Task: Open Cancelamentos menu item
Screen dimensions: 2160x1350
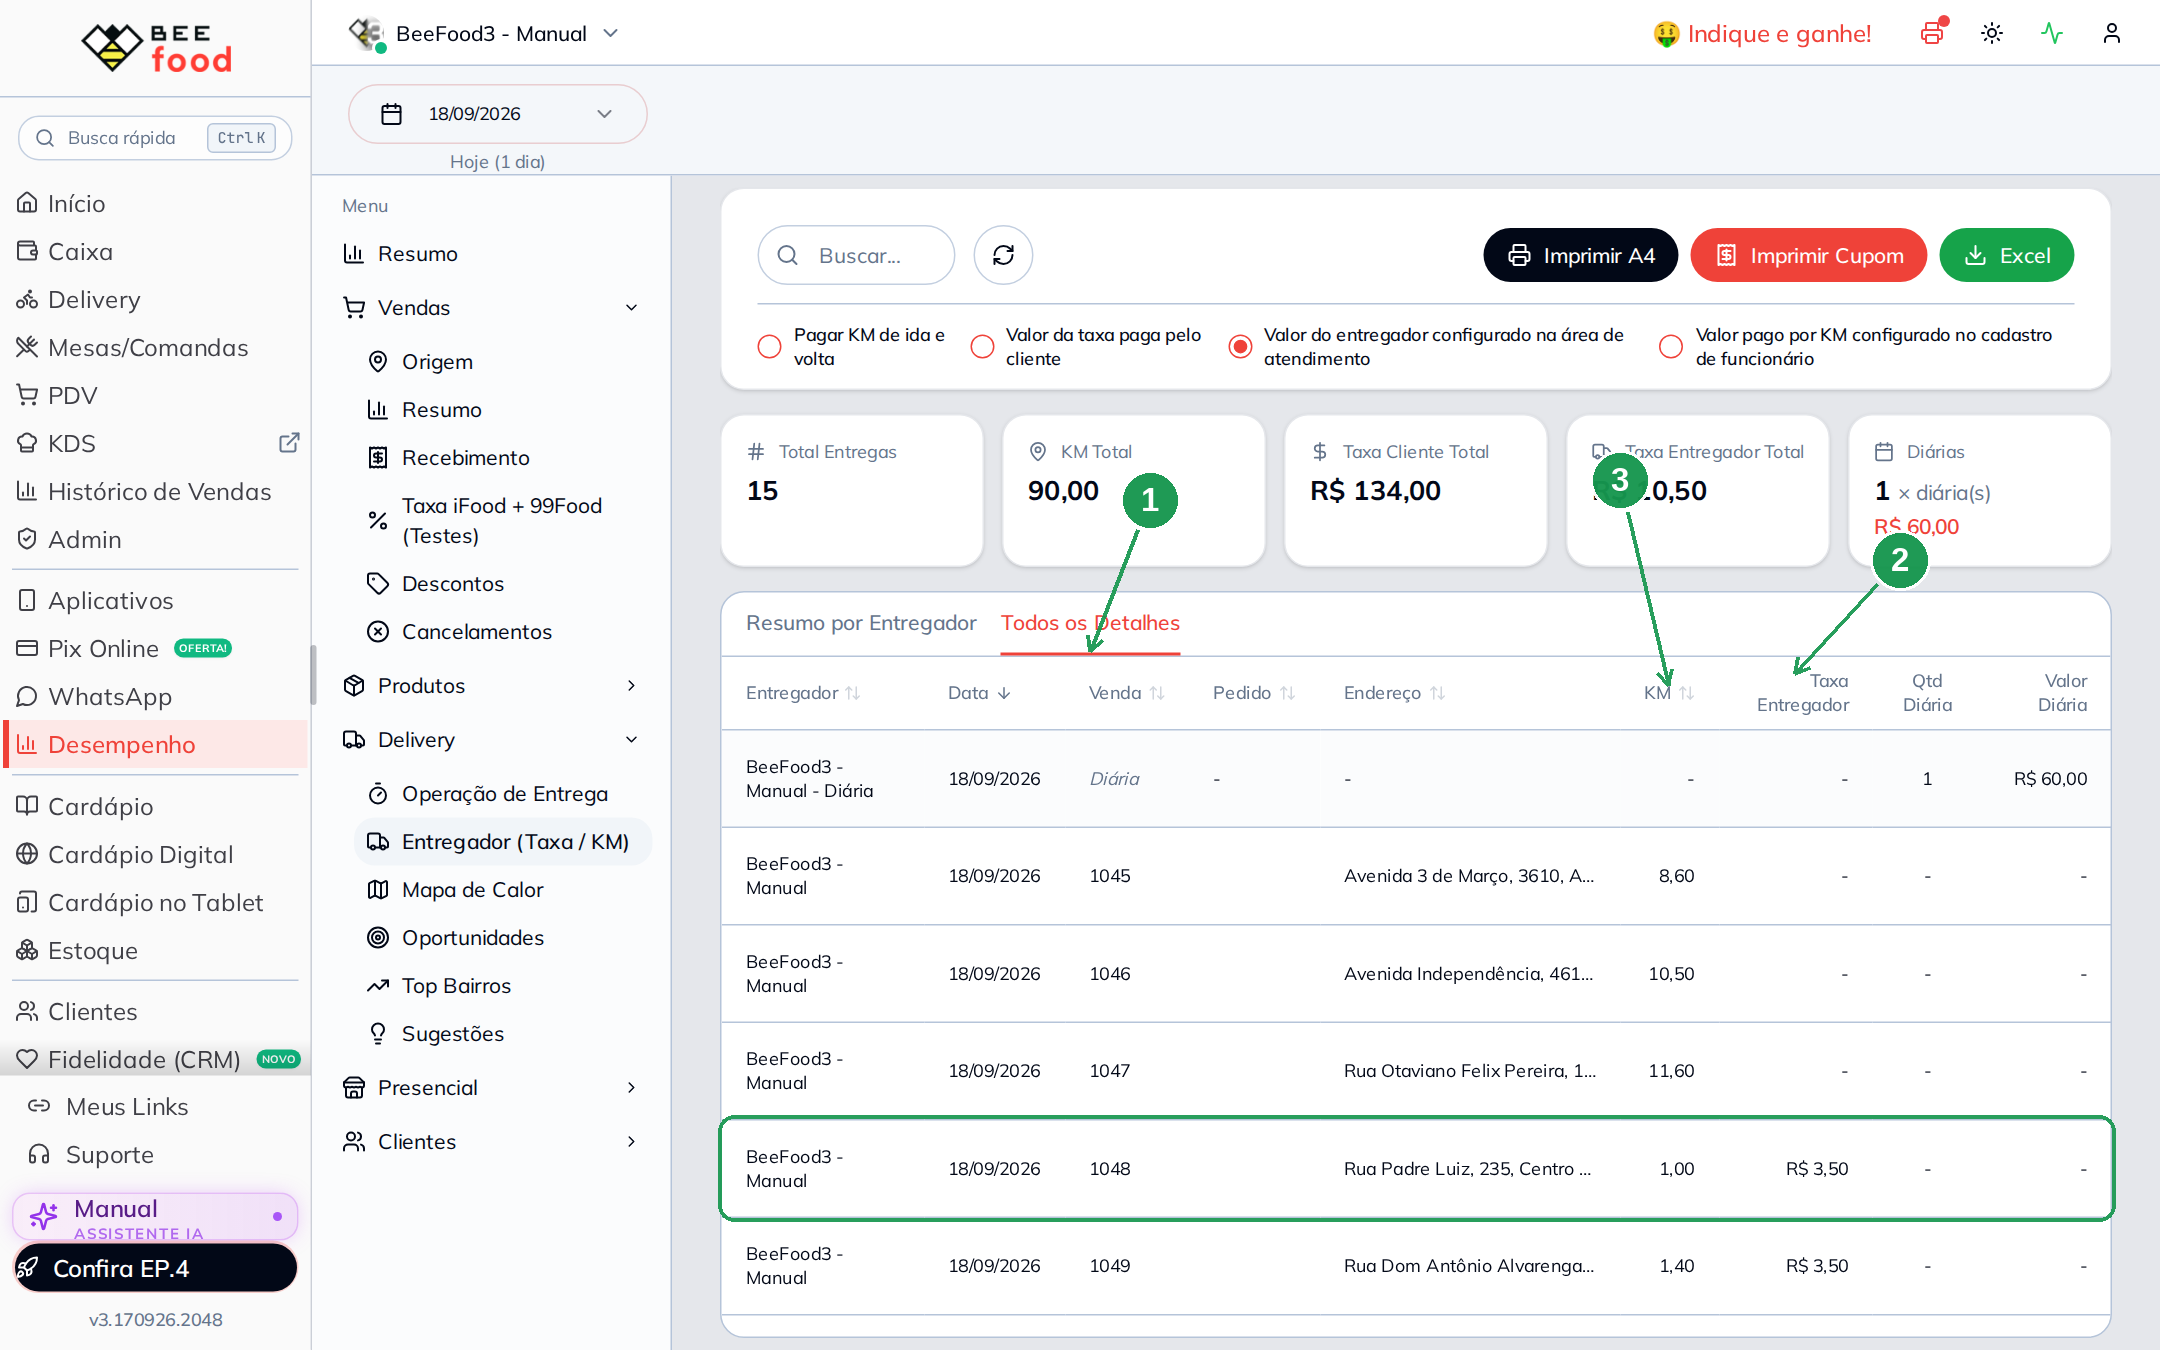Action: tap(503, 632)
